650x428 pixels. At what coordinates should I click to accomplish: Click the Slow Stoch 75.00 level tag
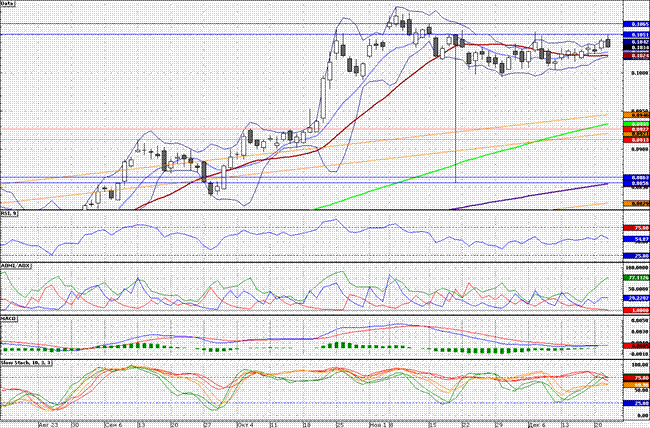tap(636, 378)
